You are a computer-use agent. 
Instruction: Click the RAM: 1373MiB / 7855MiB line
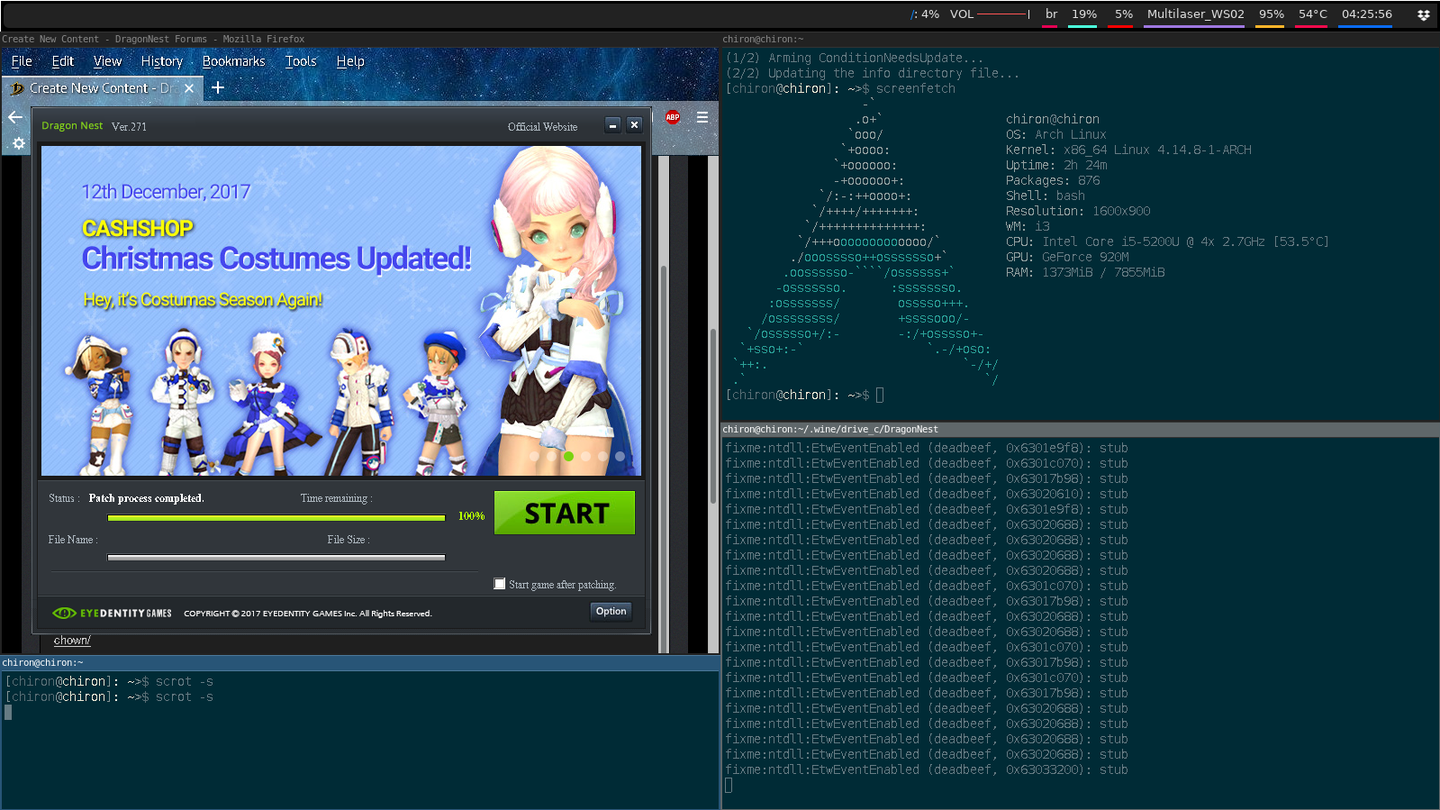[1085, 272]
